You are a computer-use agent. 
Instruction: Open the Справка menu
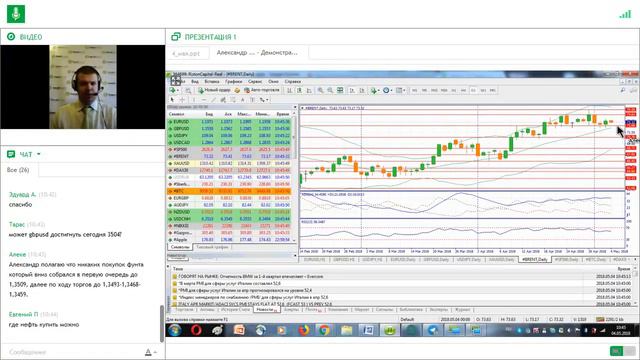pyautogui.click(x=293, y=82)
